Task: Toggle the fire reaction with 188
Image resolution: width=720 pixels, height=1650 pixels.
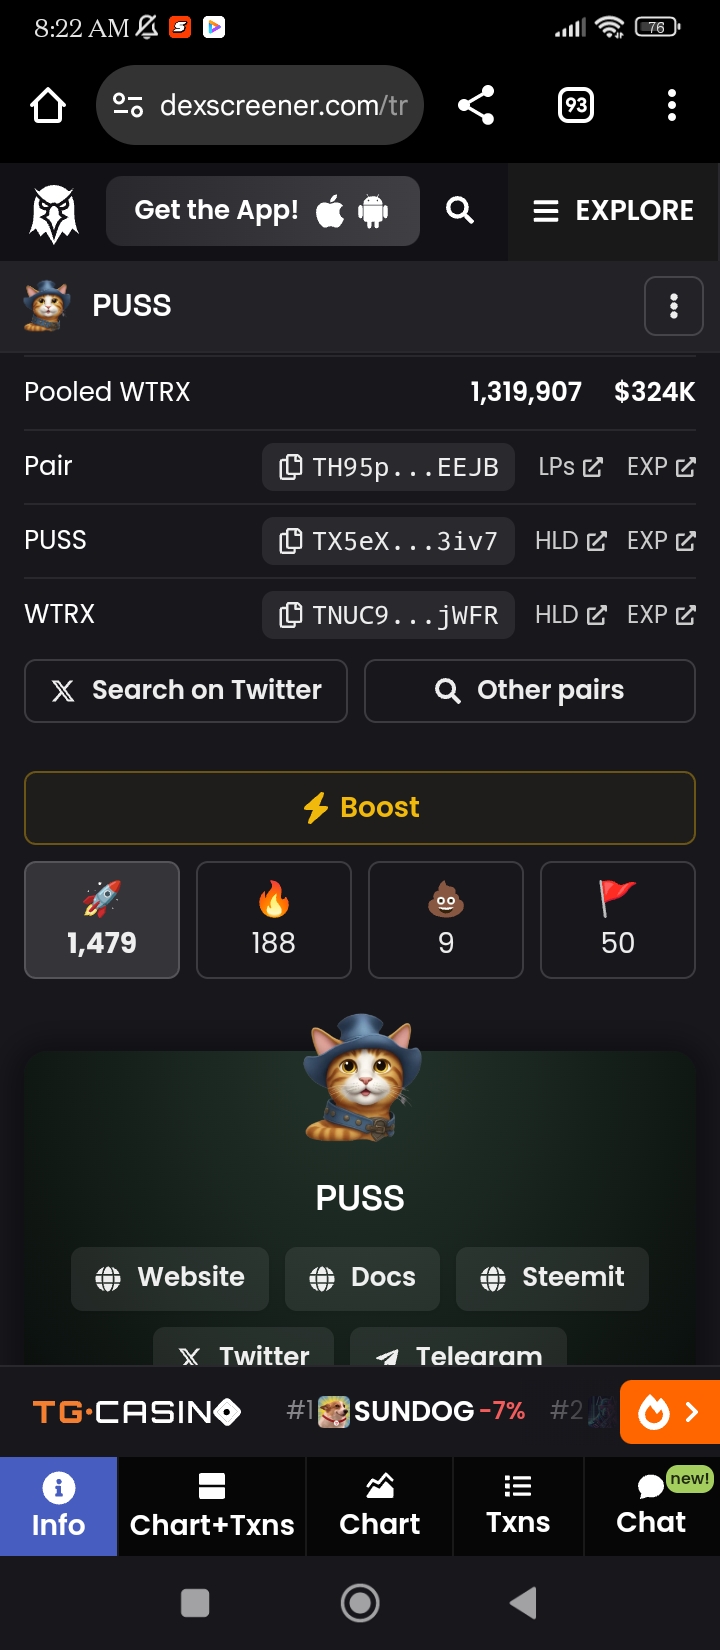Action: pyautogui.click(x=274, y=920)
